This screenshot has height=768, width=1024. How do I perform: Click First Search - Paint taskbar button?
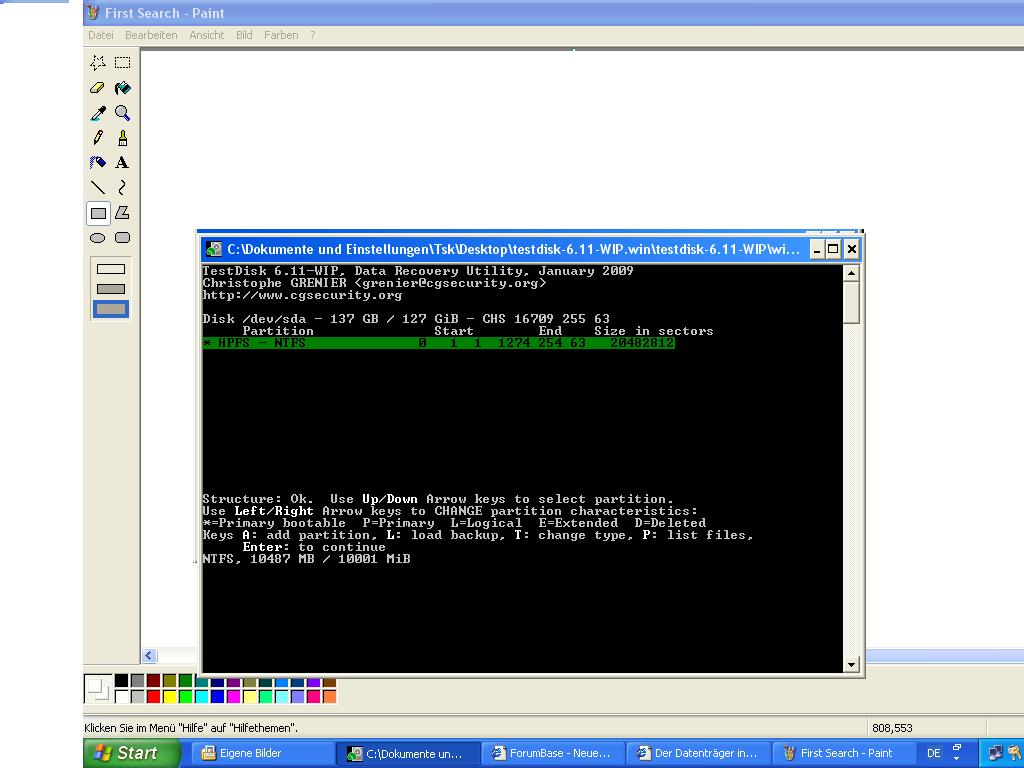(844, 753)
